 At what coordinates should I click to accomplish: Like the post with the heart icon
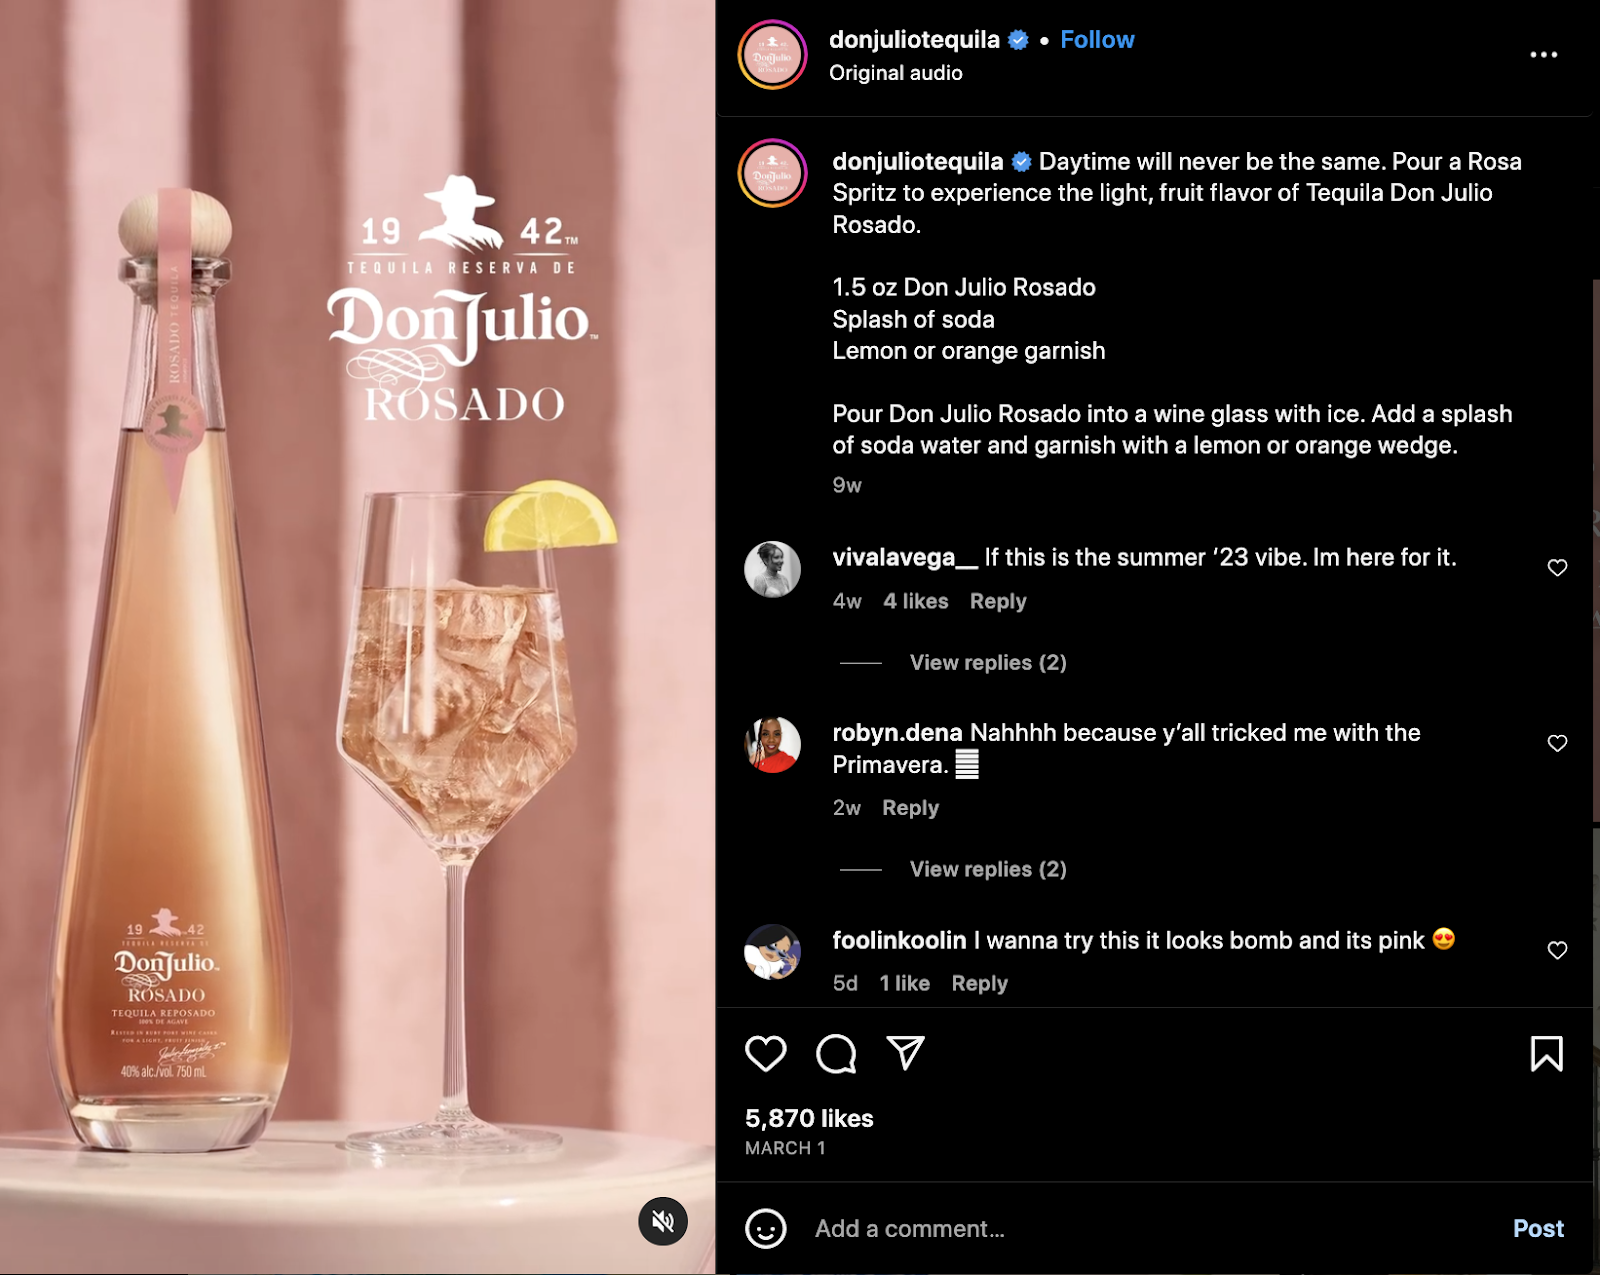pyautogui.click(x=766, y=1053)
